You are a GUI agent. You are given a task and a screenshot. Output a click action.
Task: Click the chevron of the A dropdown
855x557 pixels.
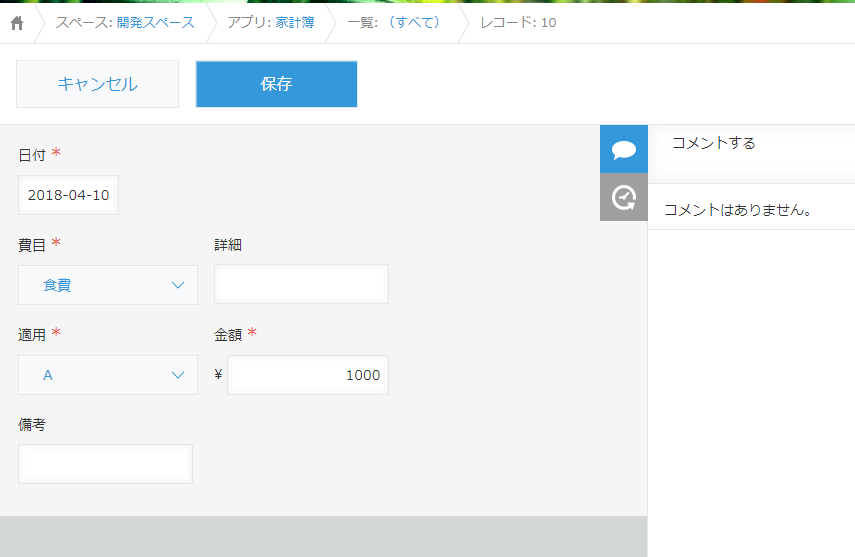click(178, 375)
